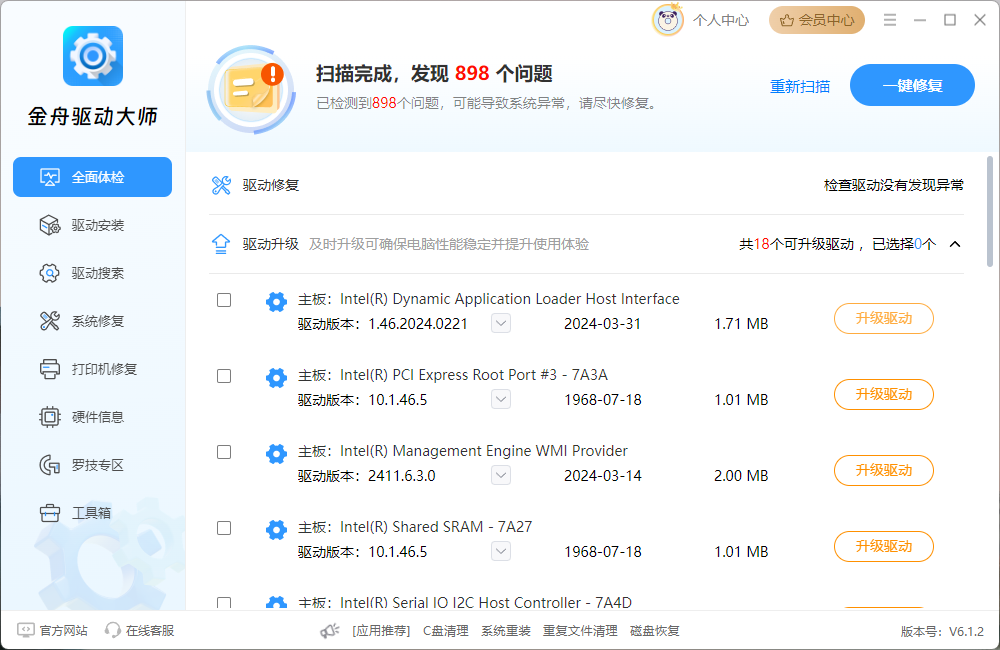1000x650 pixels.
Task: Click the 重新扫描 link
Action: coord(800,86)
